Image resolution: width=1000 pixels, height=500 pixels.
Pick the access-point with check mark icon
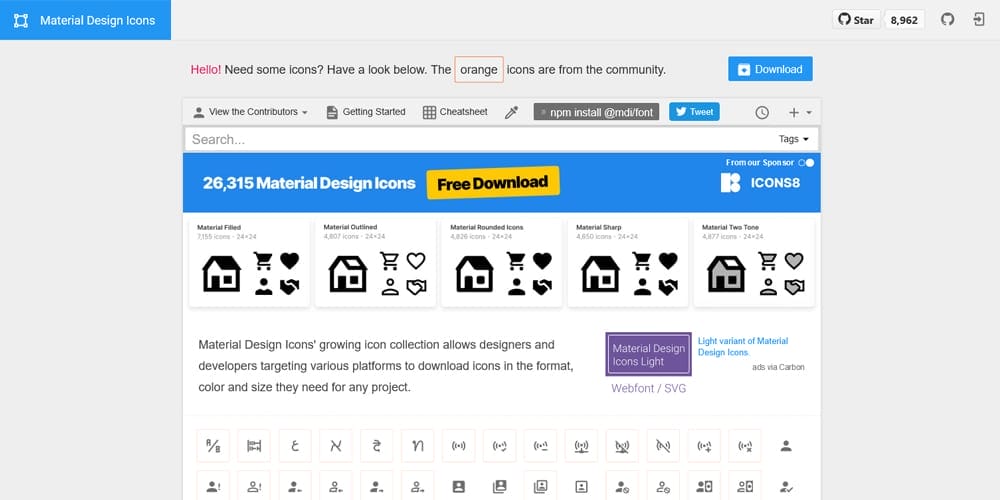coord(499,446)
